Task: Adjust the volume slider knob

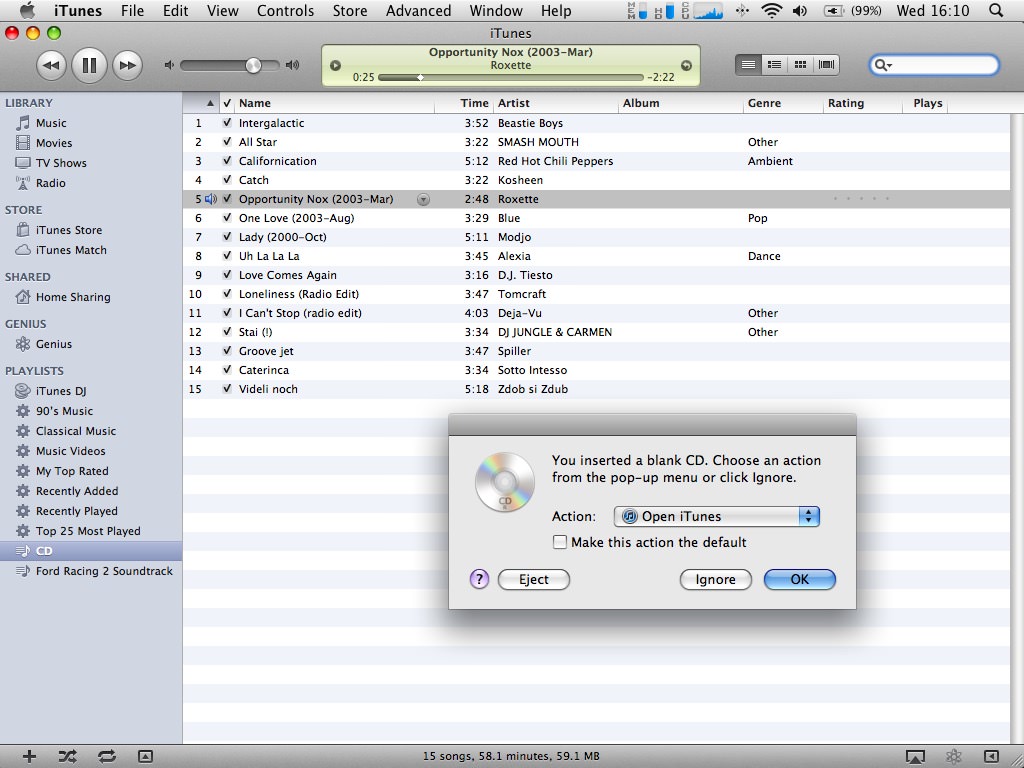Action: [x=253, y=65]
